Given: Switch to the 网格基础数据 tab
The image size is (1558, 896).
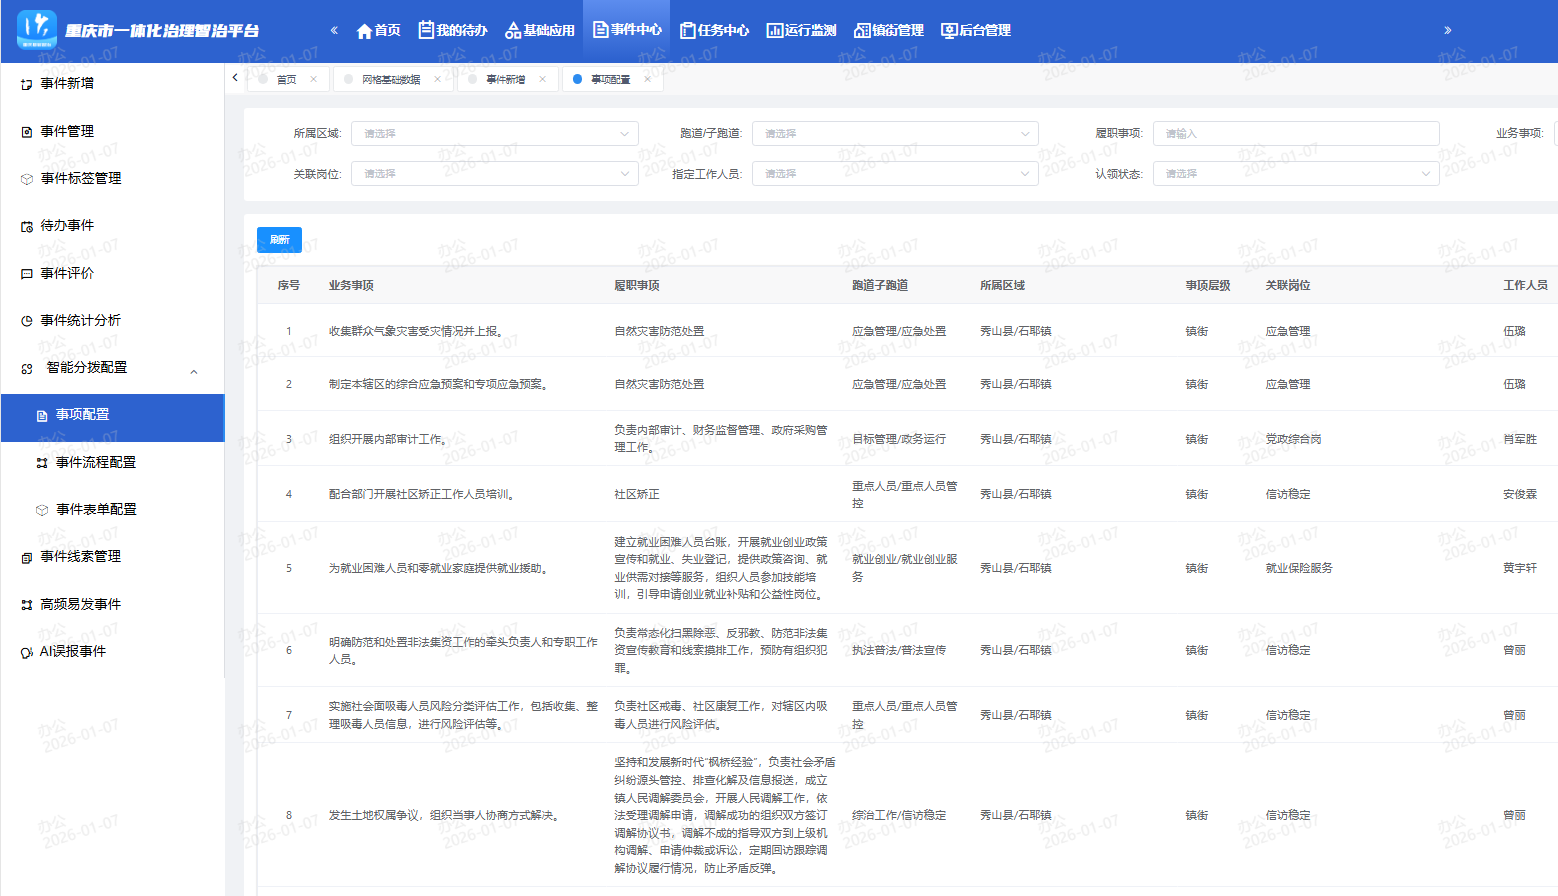Looking at the screenshot, I should pyautogui.click(x=391, y=80).
